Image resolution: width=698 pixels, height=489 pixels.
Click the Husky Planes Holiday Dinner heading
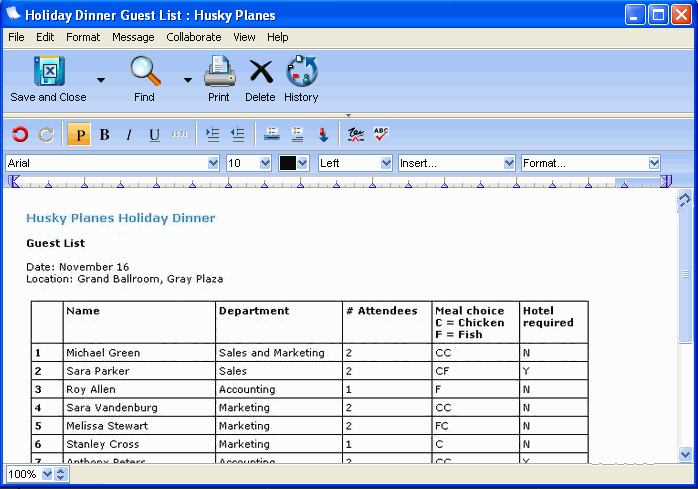click(120, 218)
